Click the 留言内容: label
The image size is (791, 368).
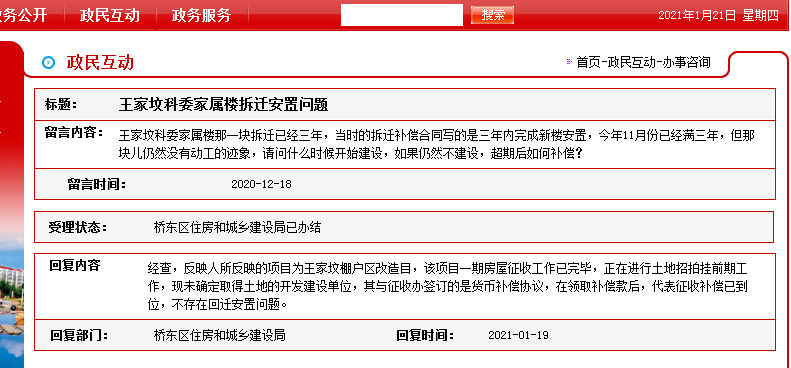point(74,132)
